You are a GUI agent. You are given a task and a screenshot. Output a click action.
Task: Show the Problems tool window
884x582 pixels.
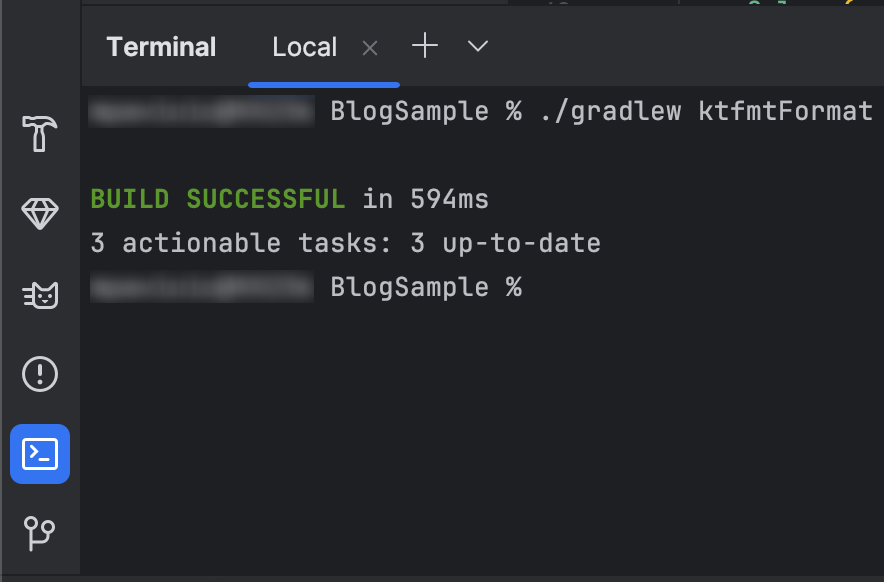click(x=39, y=375)
